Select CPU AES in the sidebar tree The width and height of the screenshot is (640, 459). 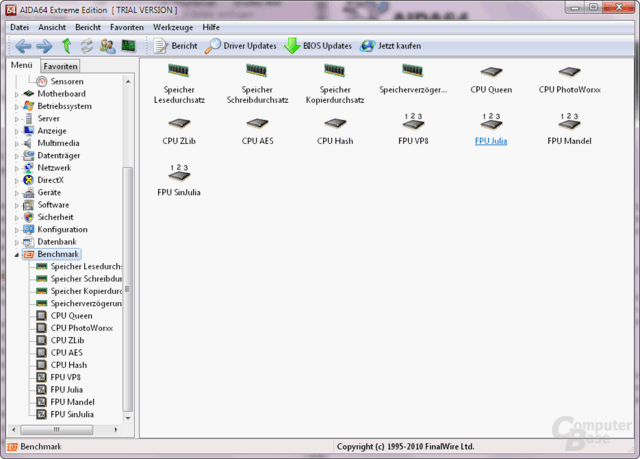click(x=67, y=353)
